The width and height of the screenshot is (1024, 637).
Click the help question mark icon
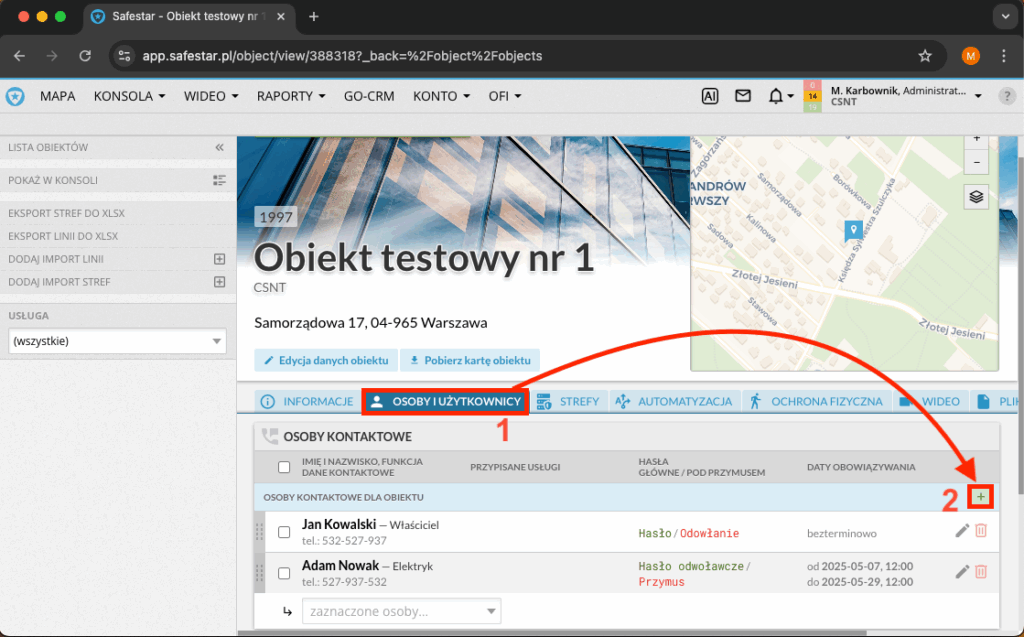click(1006, 96)
